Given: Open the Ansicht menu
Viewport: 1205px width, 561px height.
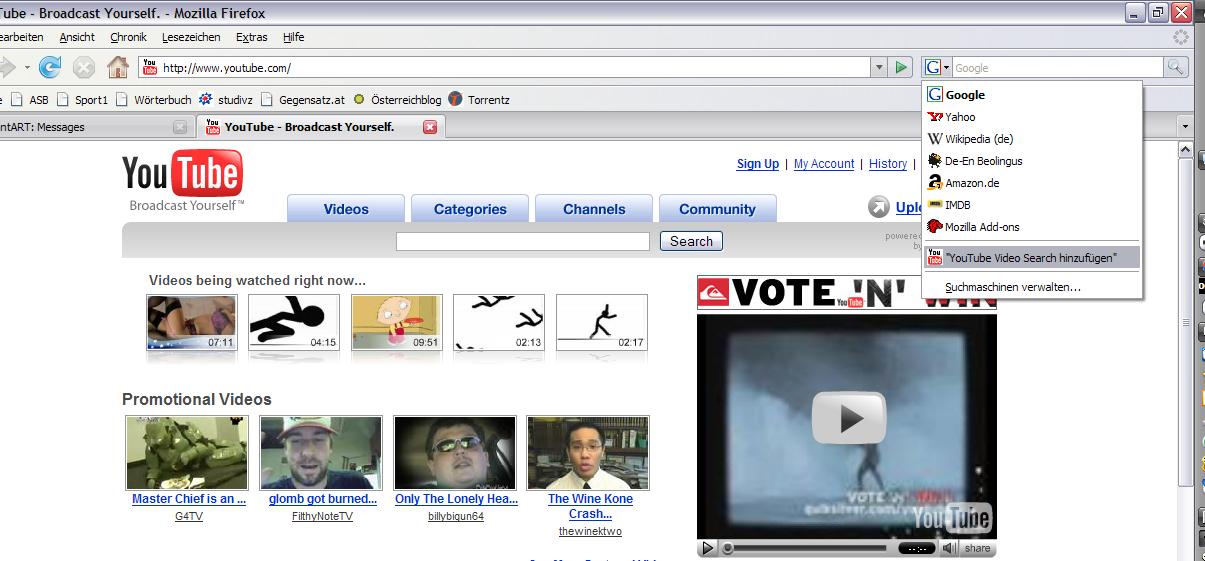Looking at the screenshot, I should click(77, 37).
